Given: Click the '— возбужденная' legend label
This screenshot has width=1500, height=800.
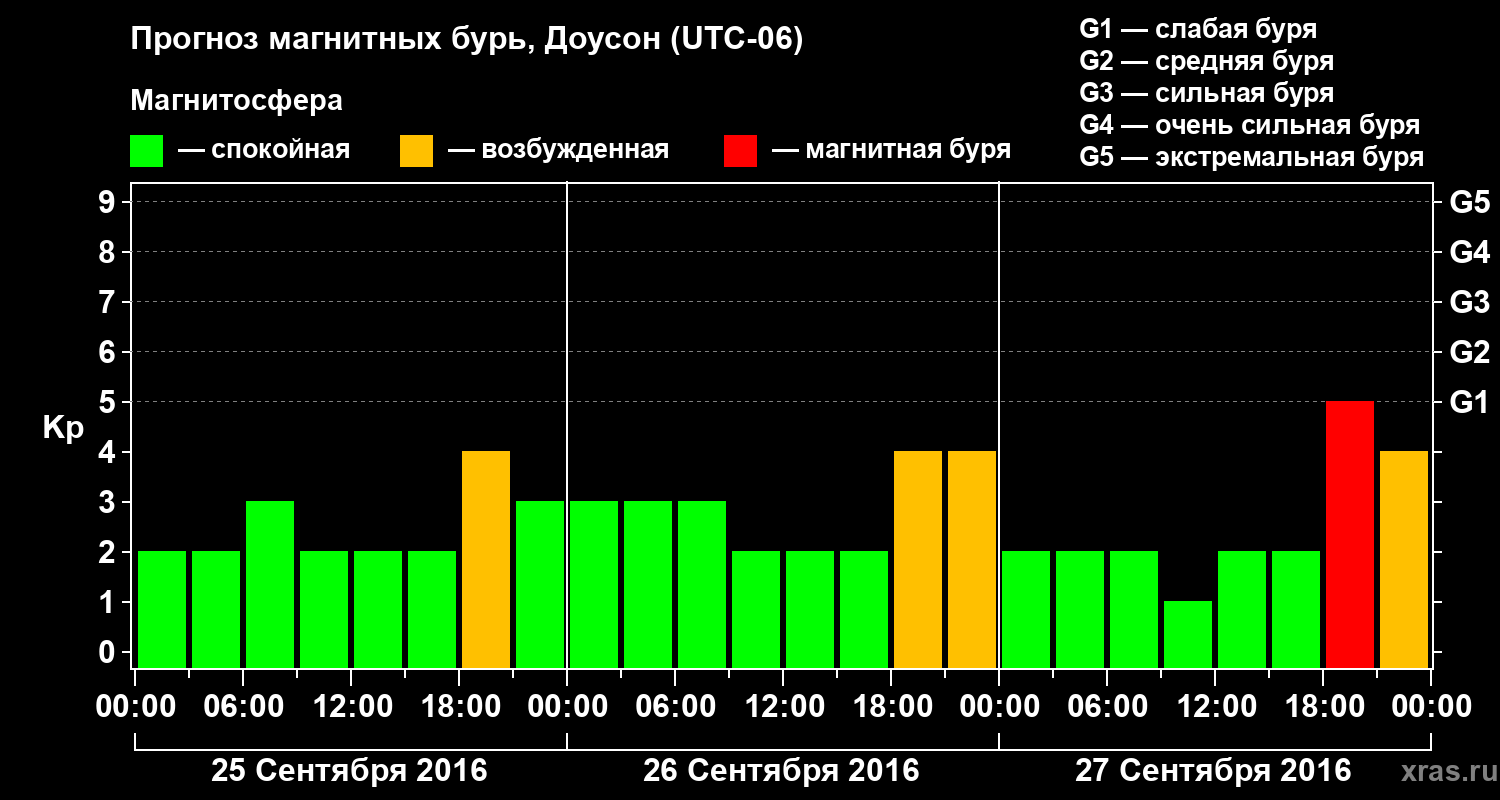Looking at the screenshot, I should tap(558, 151).
